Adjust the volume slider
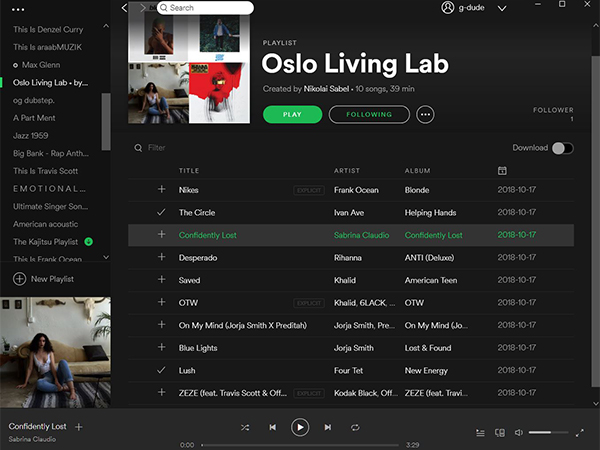 (x=548, y=432)
